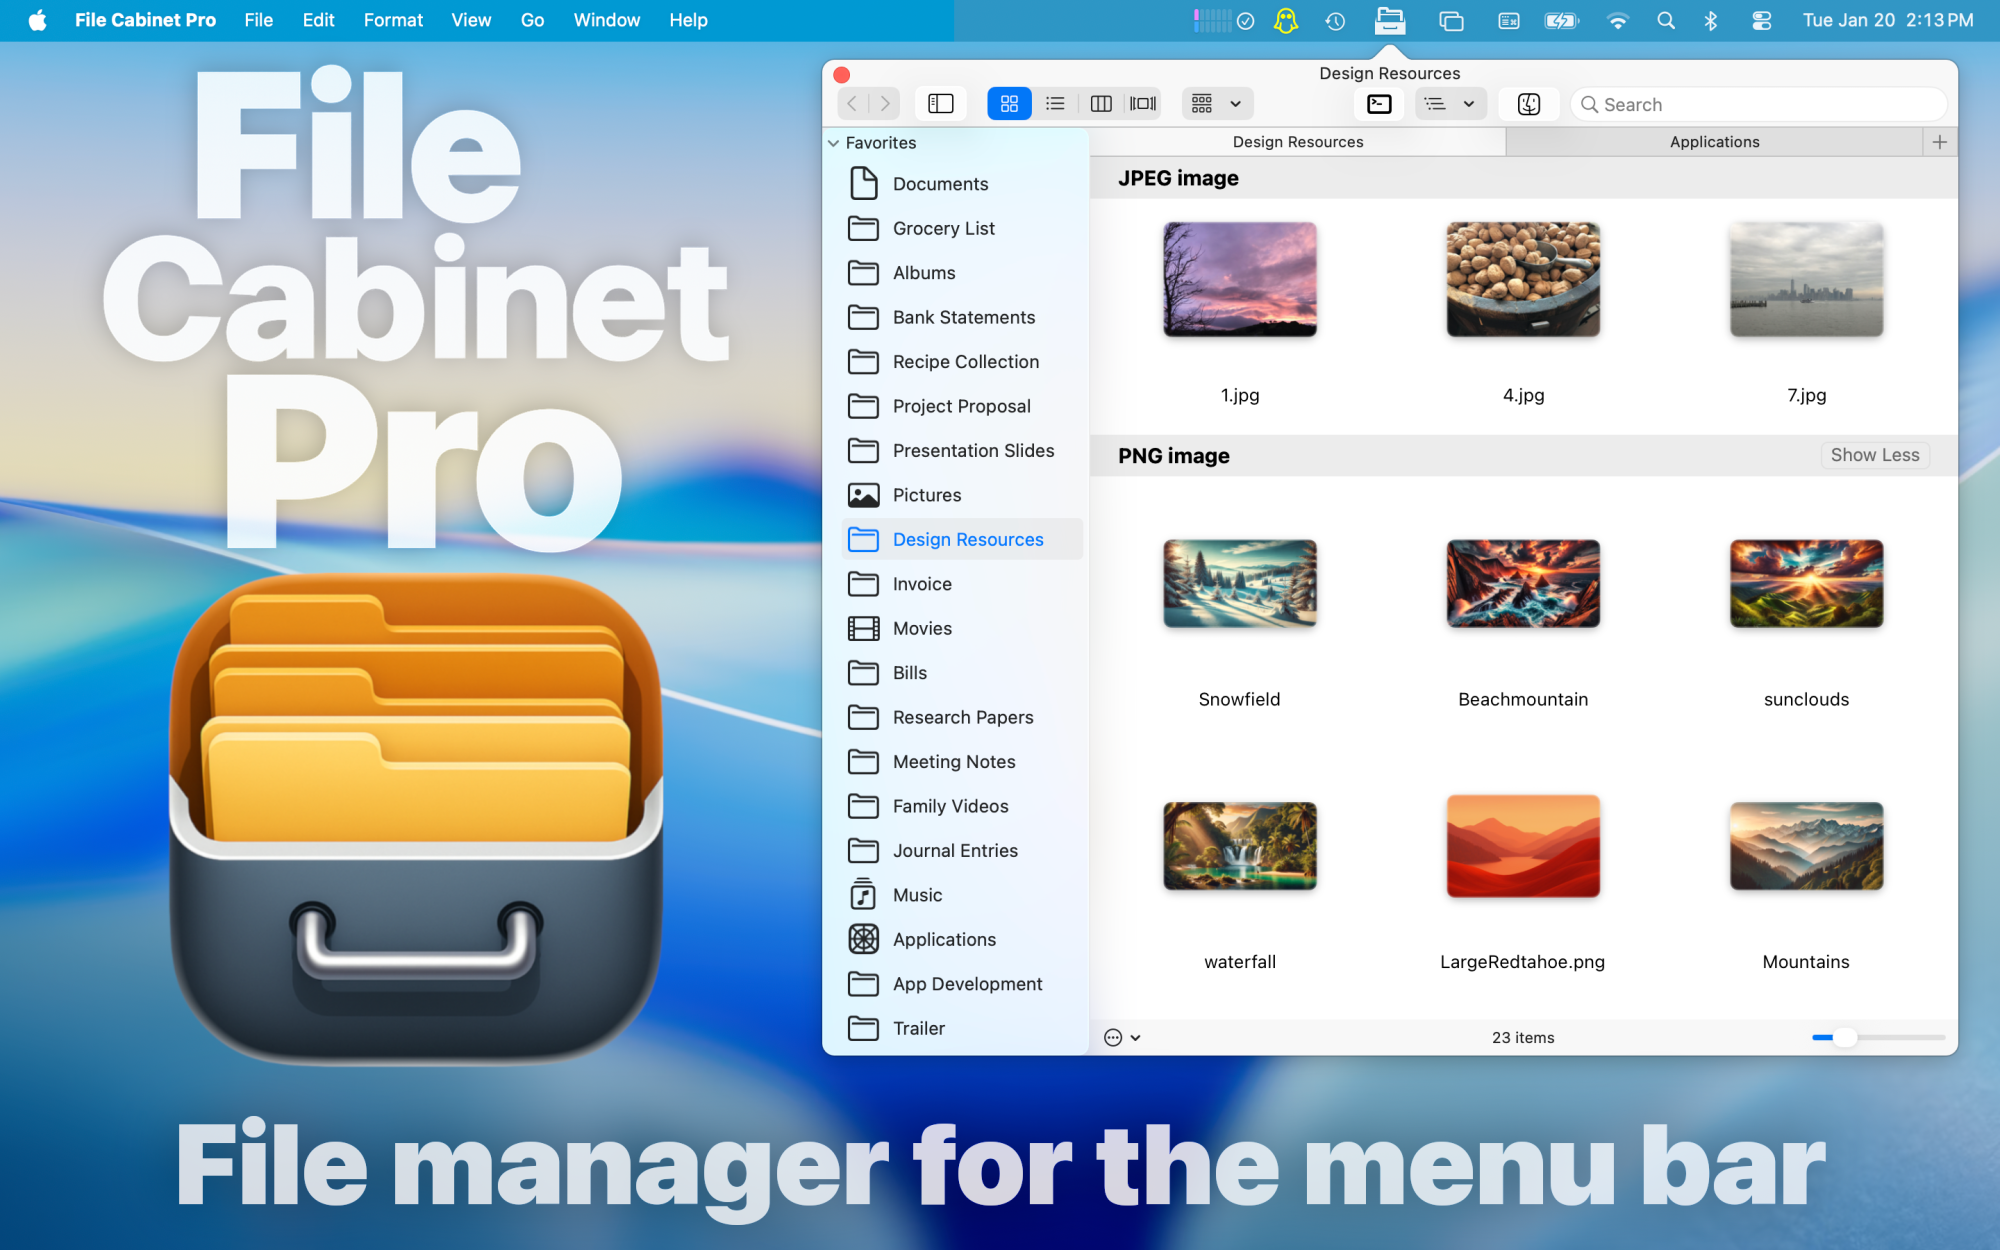Open the group-by dropdown chevron
The width and height of the screenshot is (2000, 1250).
coord(1236,103)
